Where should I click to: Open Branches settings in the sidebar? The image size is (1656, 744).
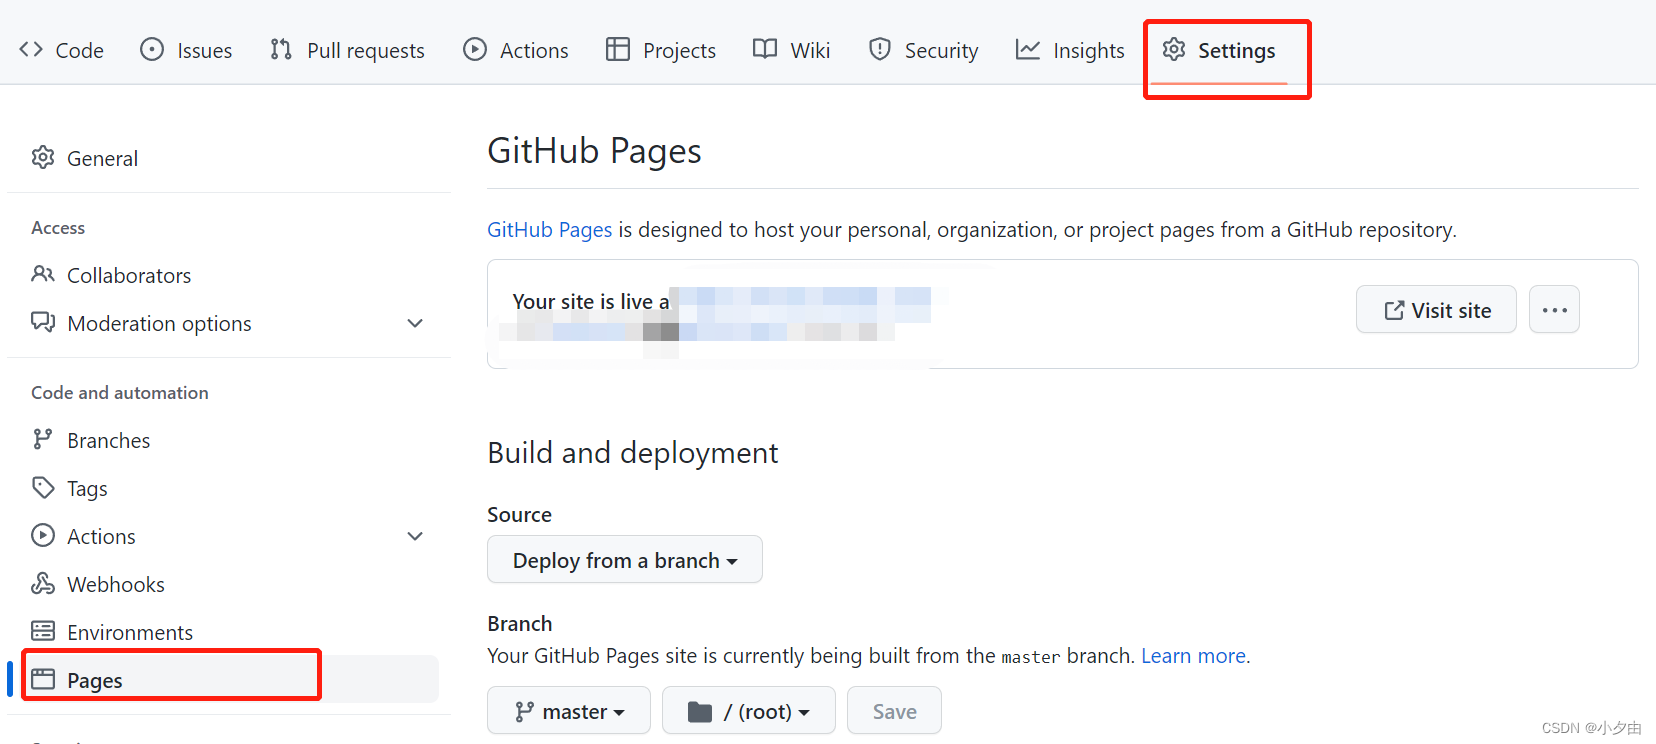point(228,440)
